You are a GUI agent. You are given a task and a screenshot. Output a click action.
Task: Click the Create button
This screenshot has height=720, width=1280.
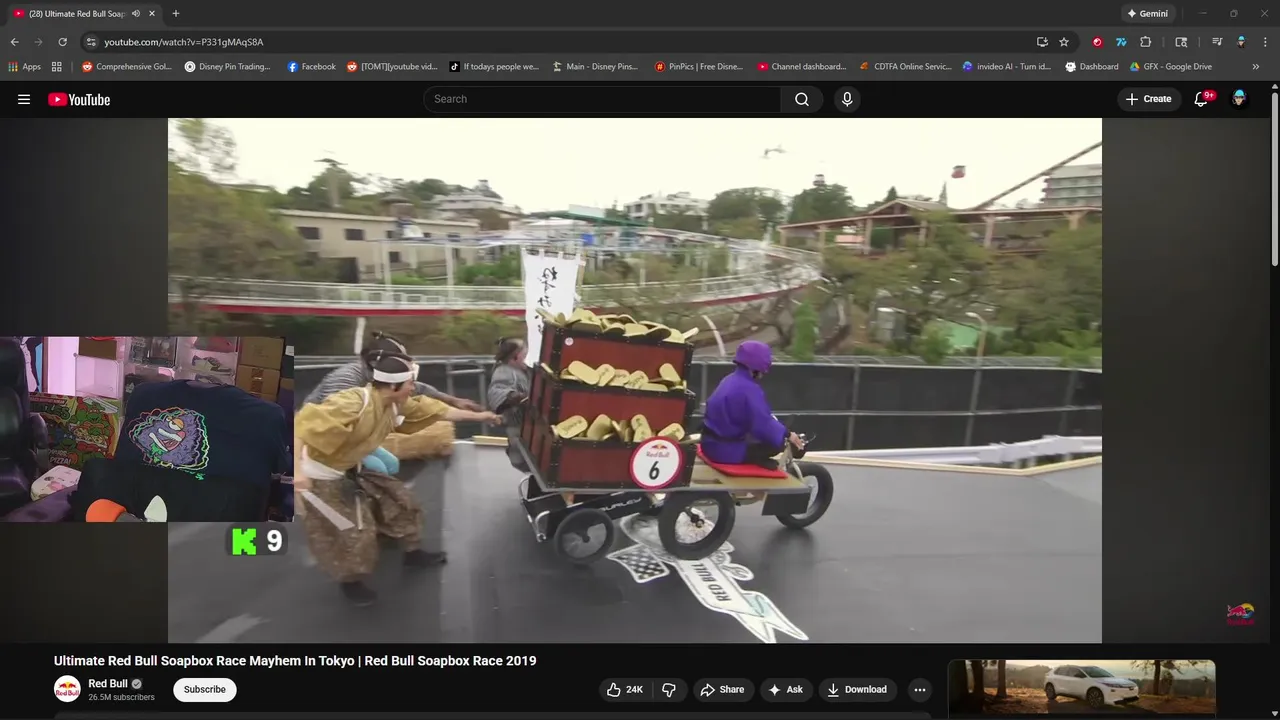[x=1148, y=99]
